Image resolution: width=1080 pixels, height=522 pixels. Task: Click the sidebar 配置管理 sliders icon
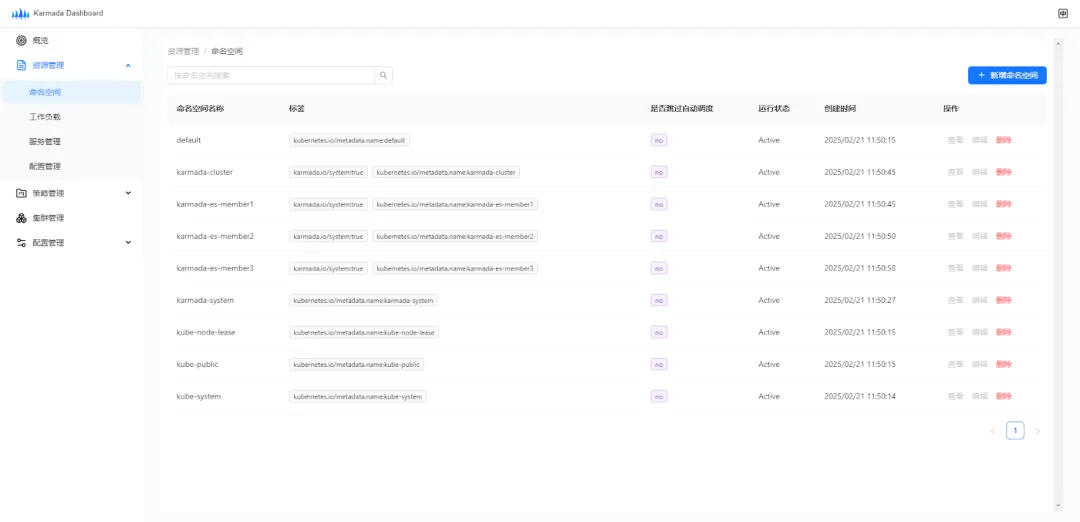click(21, 242)
